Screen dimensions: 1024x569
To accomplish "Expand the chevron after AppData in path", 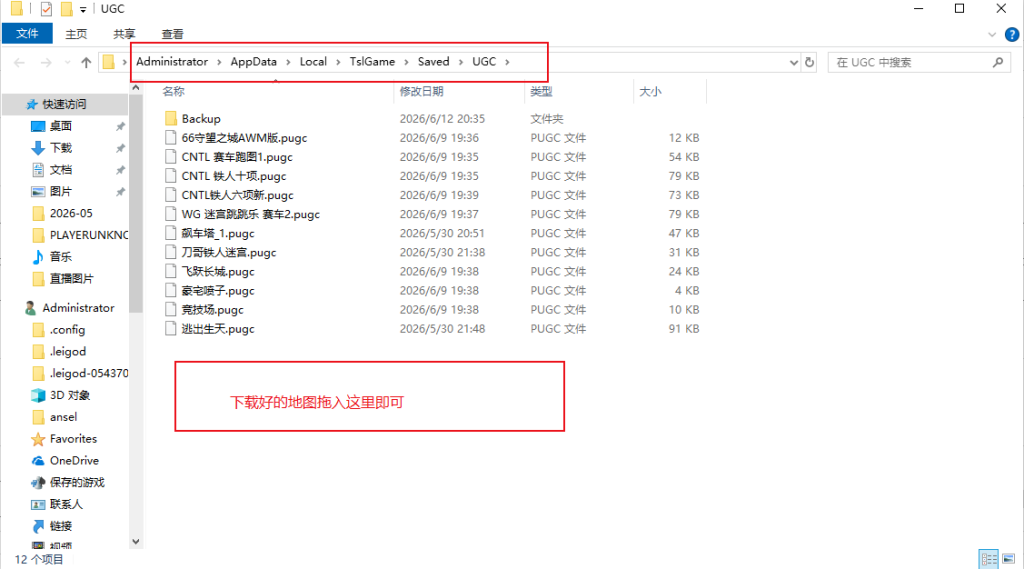I will click(288, 62).
